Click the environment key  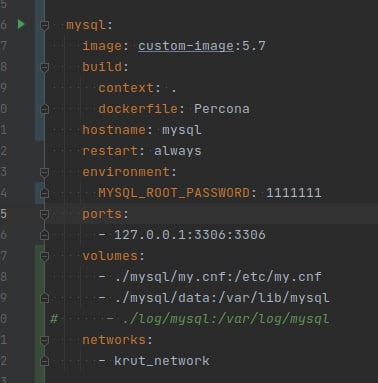click(126, 172)
